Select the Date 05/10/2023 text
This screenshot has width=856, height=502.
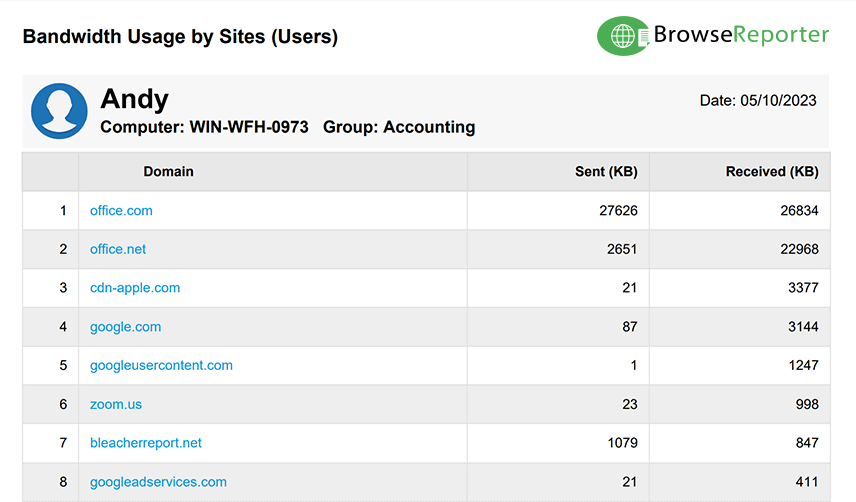click(x=758, y=100)
